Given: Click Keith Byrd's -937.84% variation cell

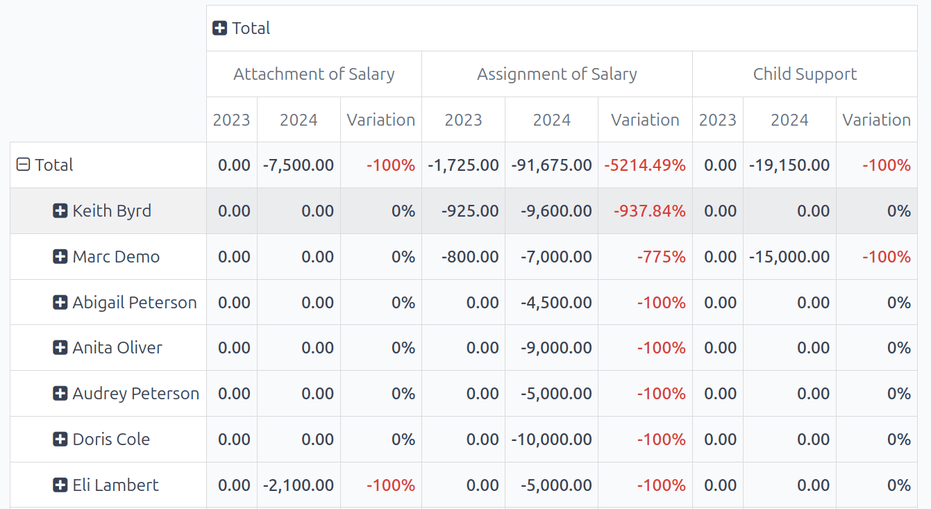Looking at the screenshot, I should pyautogui.click(x=645, y=211).
